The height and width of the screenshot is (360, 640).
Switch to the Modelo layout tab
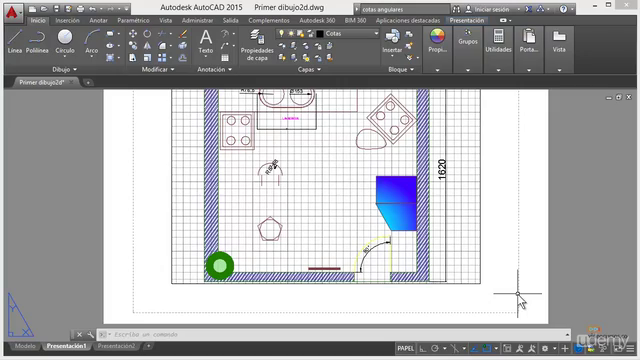pos(25,346)
